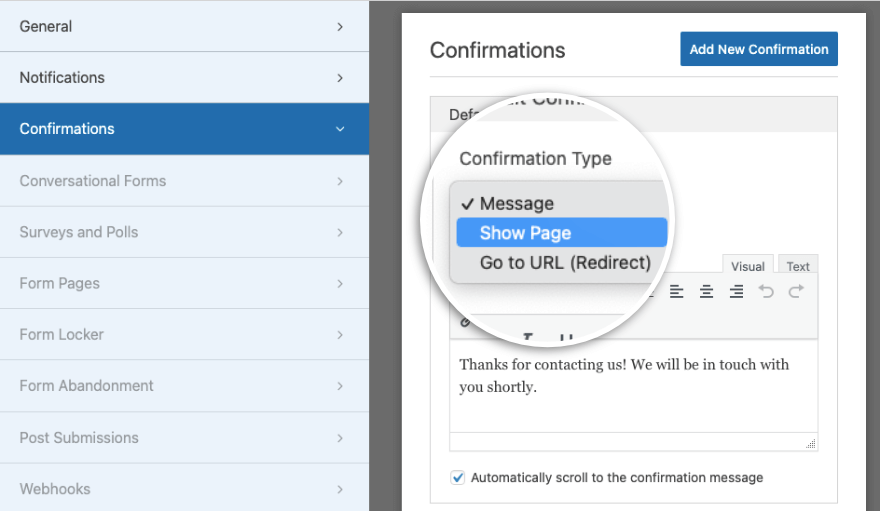Switch editor to Visual tab
Screen dimensions: 880x511
coord(748,266)
